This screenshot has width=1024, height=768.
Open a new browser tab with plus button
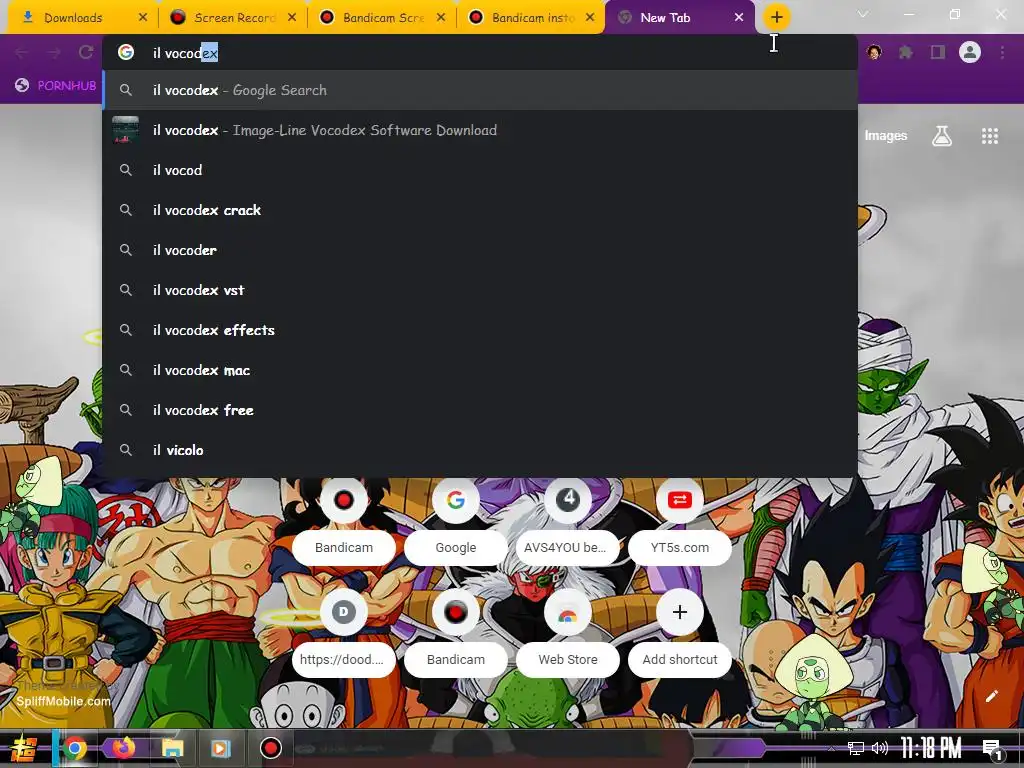[x=776, y=18]
